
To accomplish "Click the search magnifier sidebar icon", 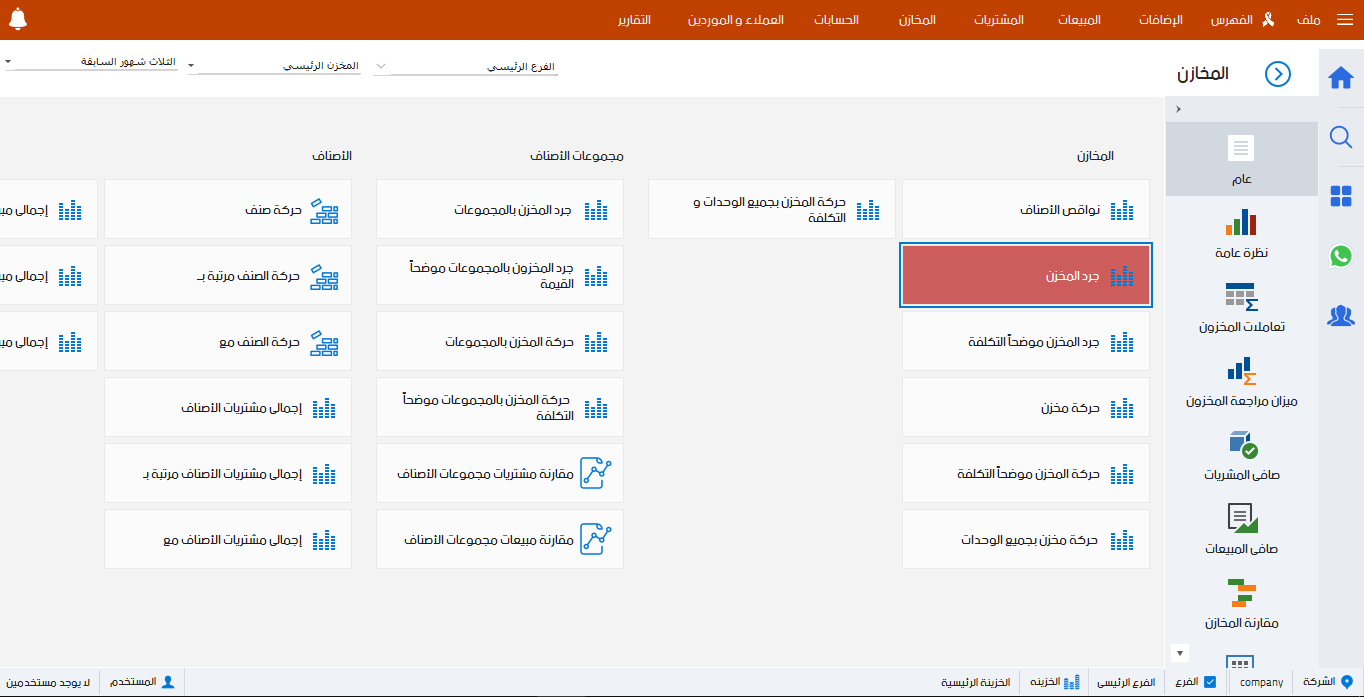I will tap(1341, 137).
